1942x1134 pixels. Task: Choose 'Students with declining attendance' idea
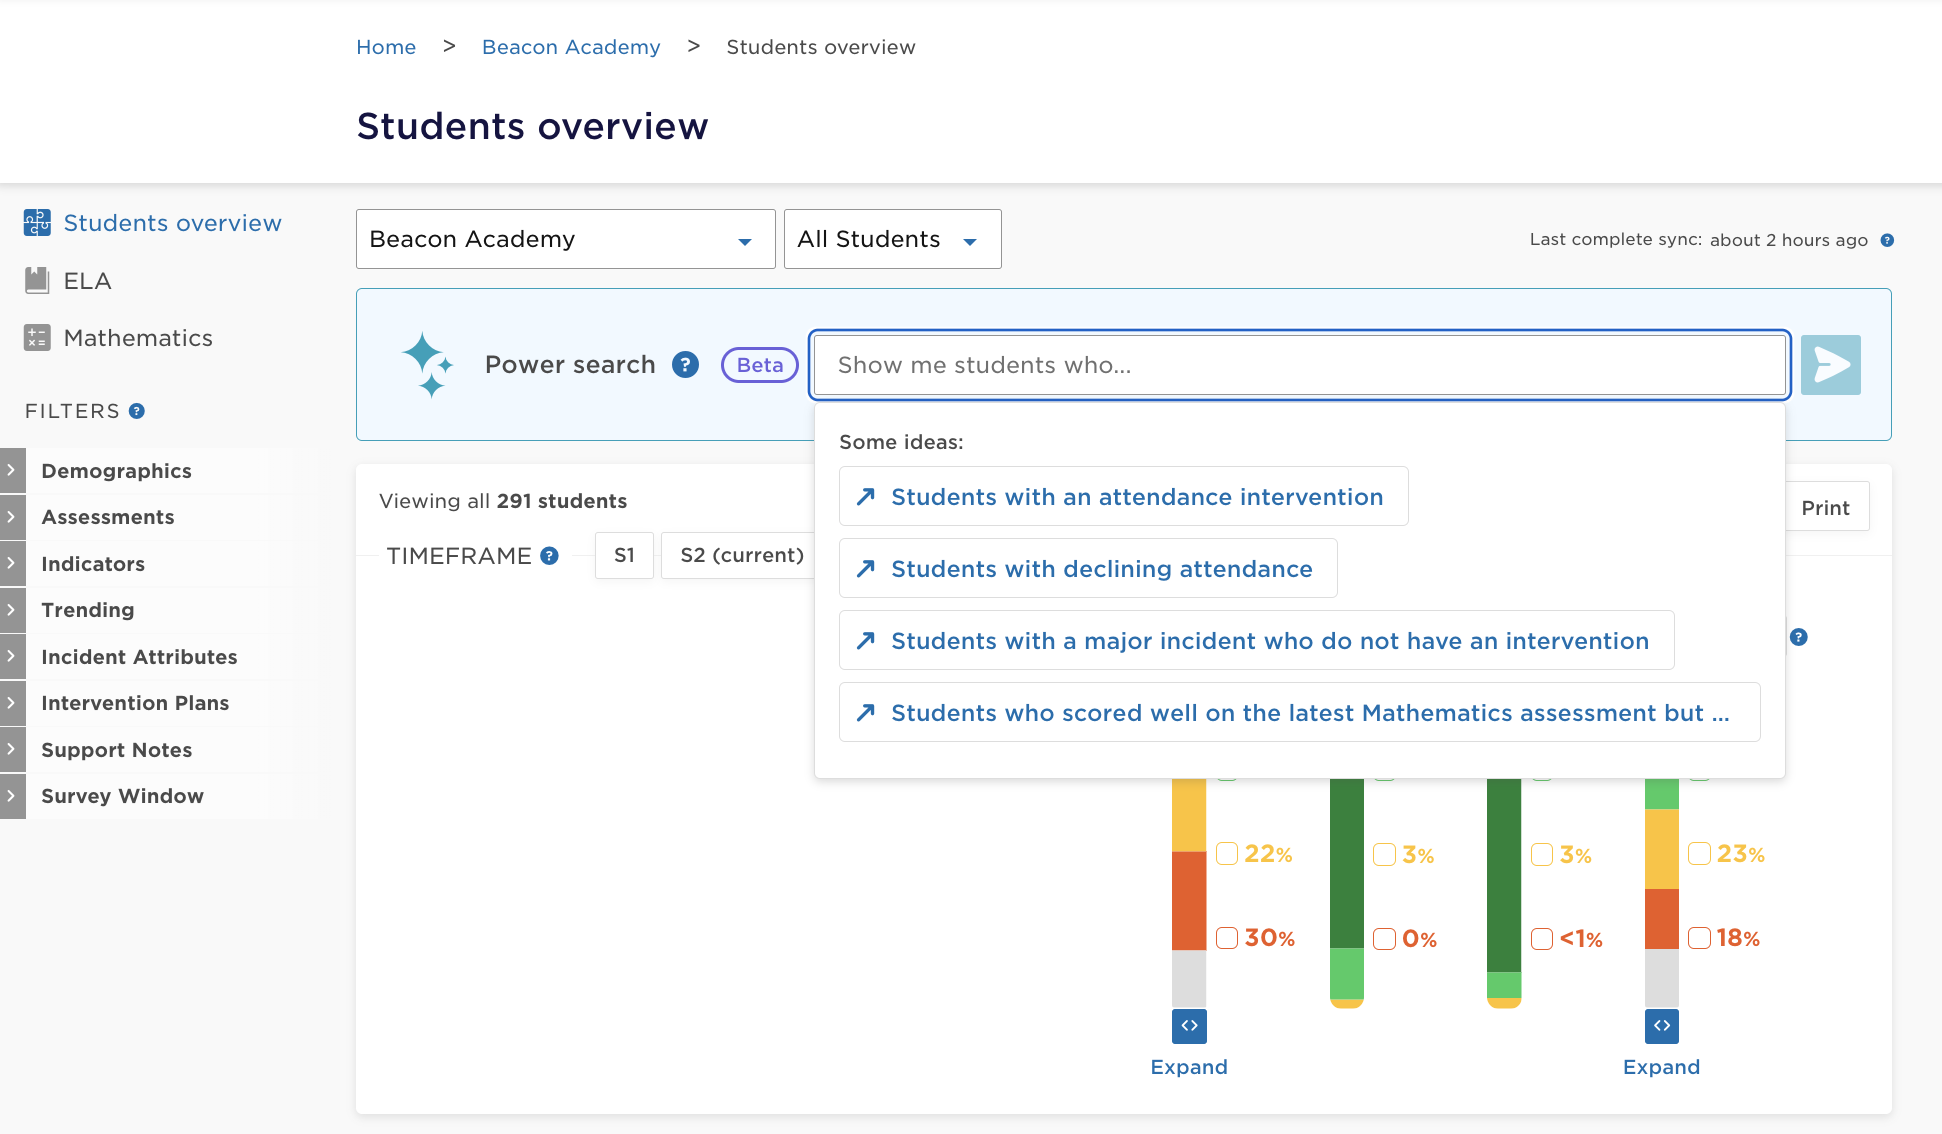click(x=1088, y=568)
